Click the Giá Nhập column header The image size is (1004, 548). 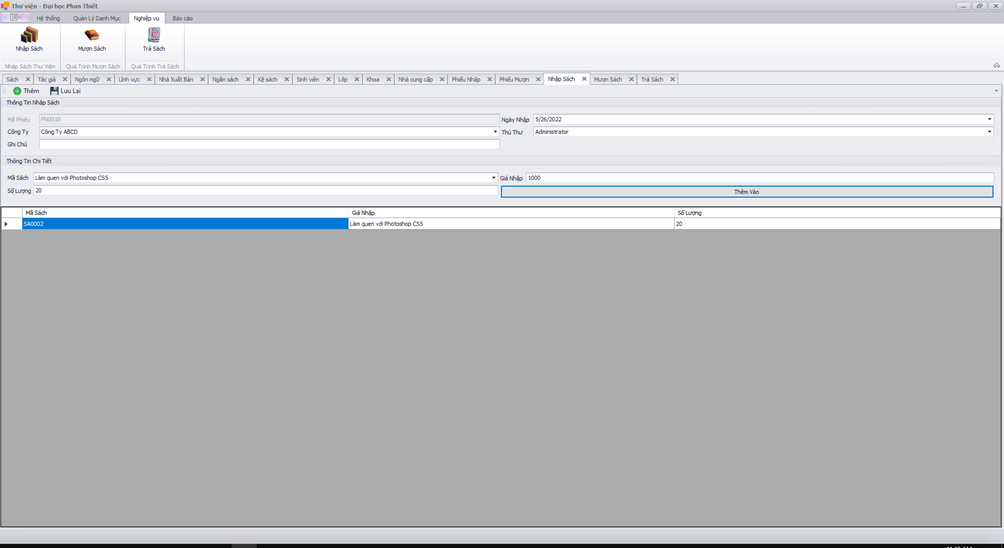[511, 213]
